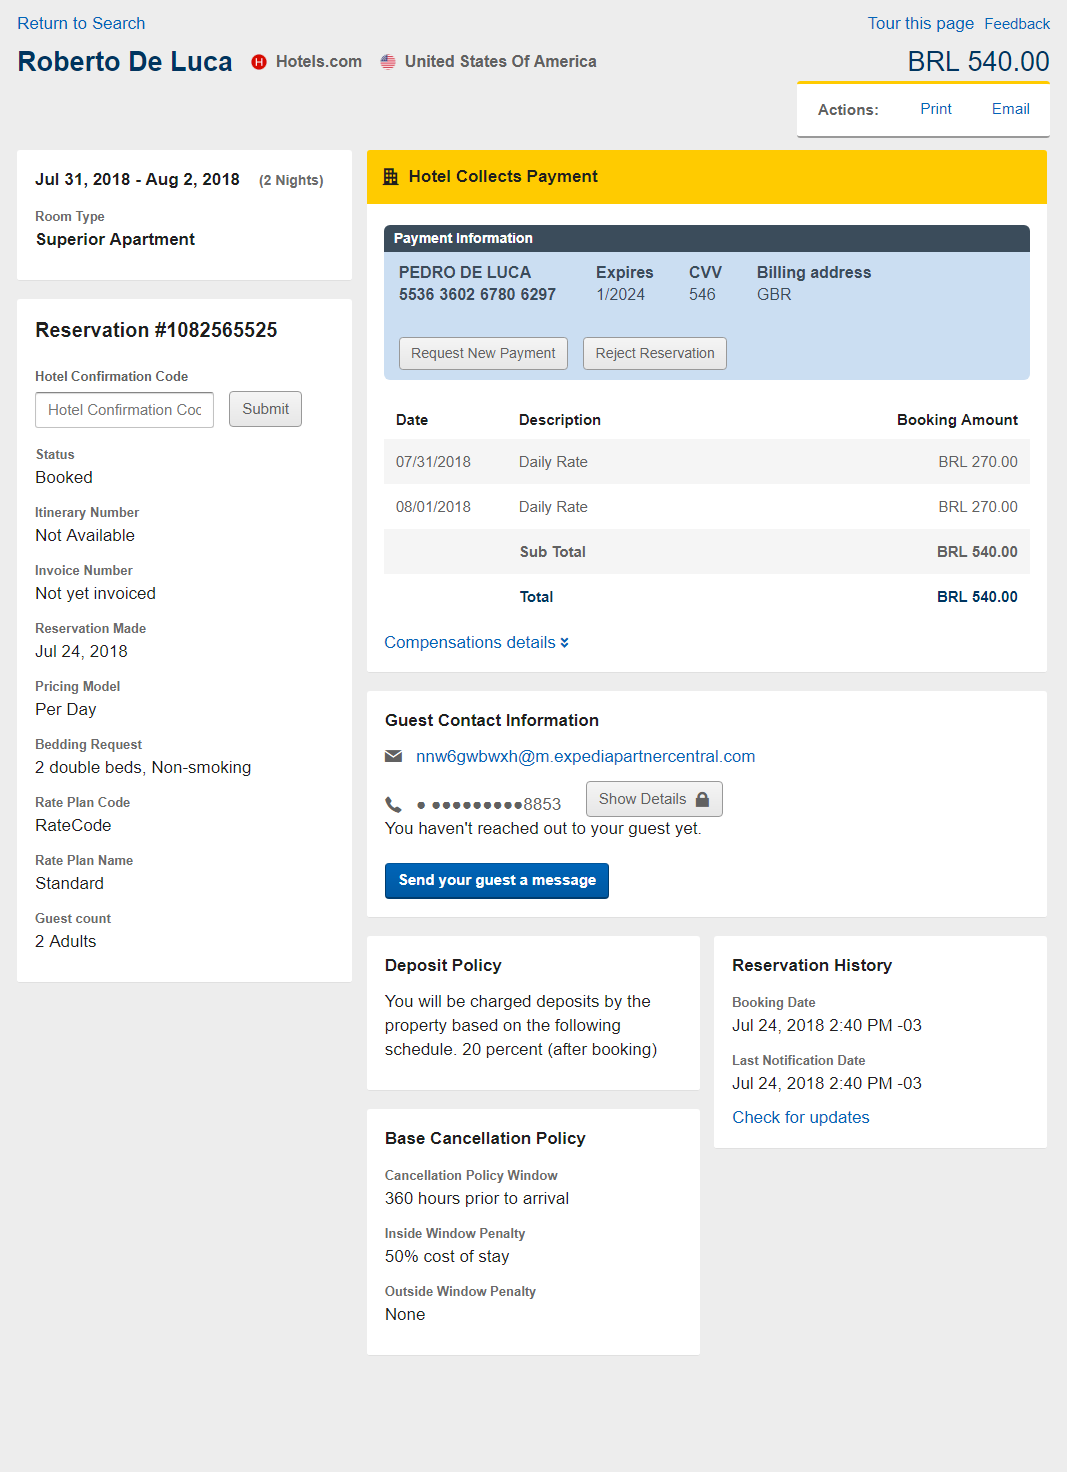The image size is (1067, 1472).
Task: Open the Feedback link
Action: (x=1016, y=24)
